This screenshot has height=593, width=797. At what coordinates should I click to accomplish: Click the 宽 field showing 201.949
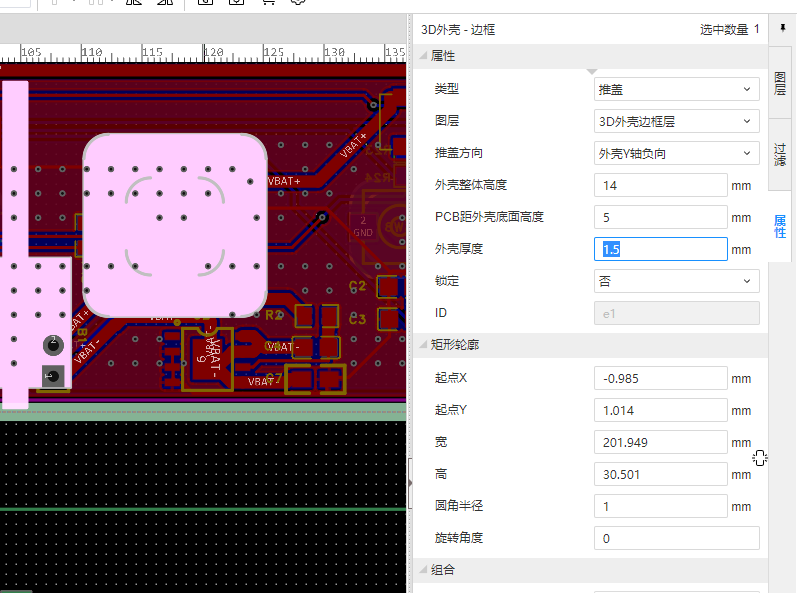pos(660,443)
